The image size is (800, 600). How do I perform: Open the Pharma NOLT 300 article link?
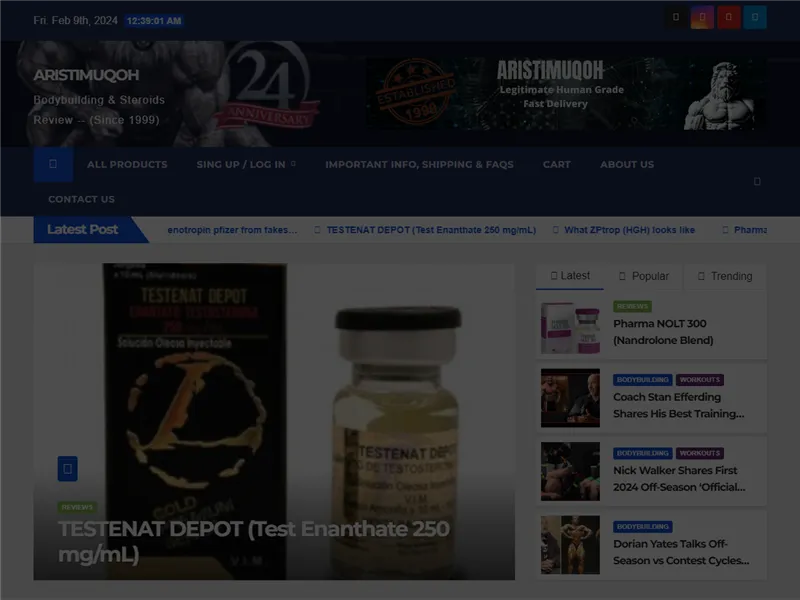click(664, 332)
